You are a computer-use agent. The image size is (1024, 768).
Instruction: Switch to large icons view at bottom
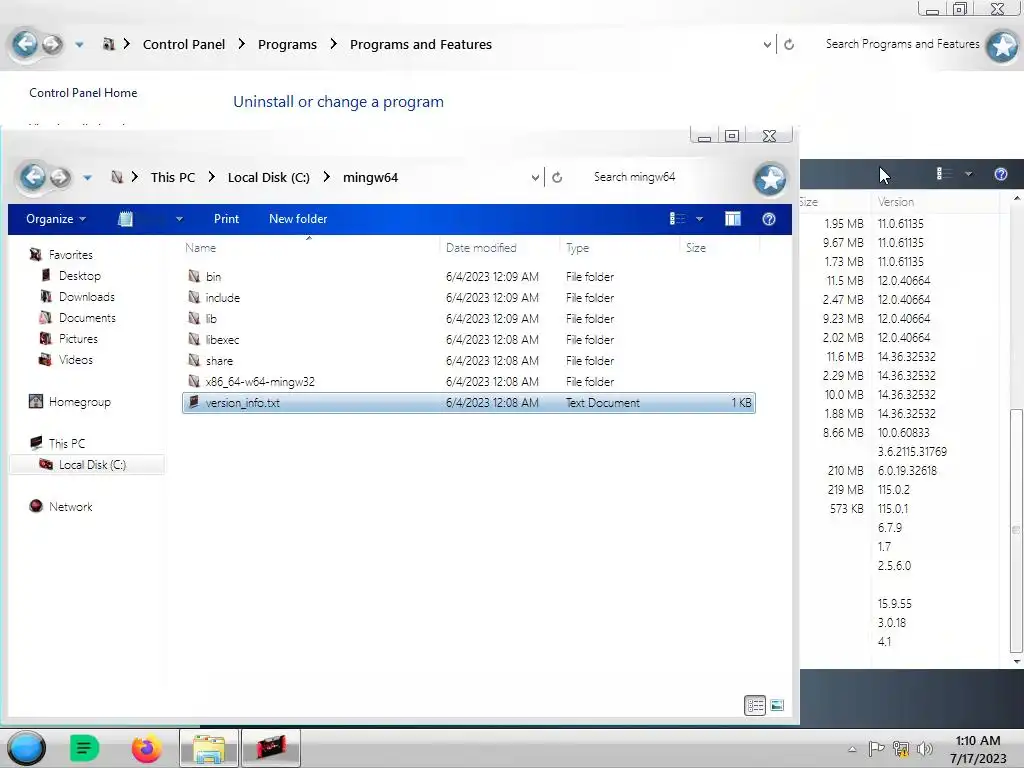[776, 705]
